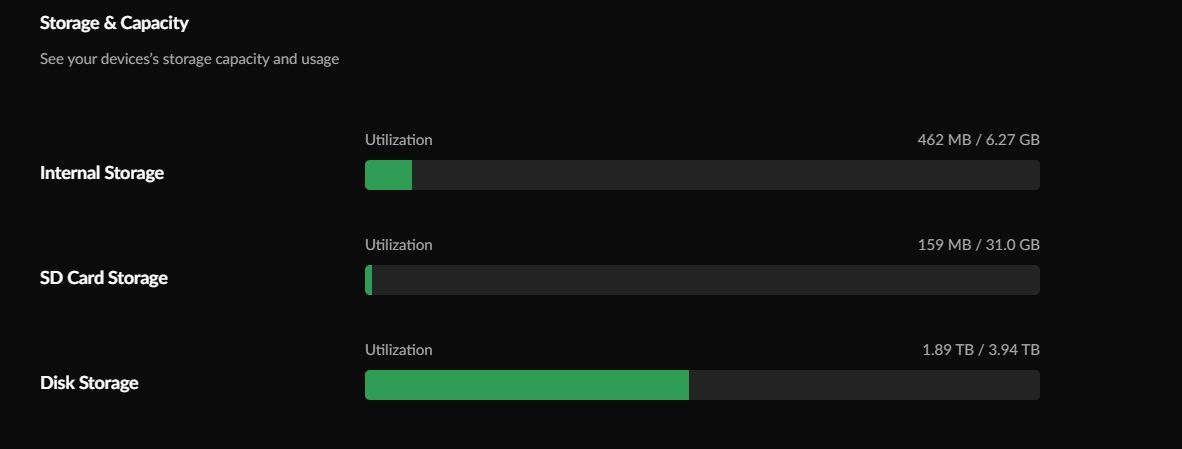
Task: Click the Storage & Capacity heading
Action: [x=114, y=22]
